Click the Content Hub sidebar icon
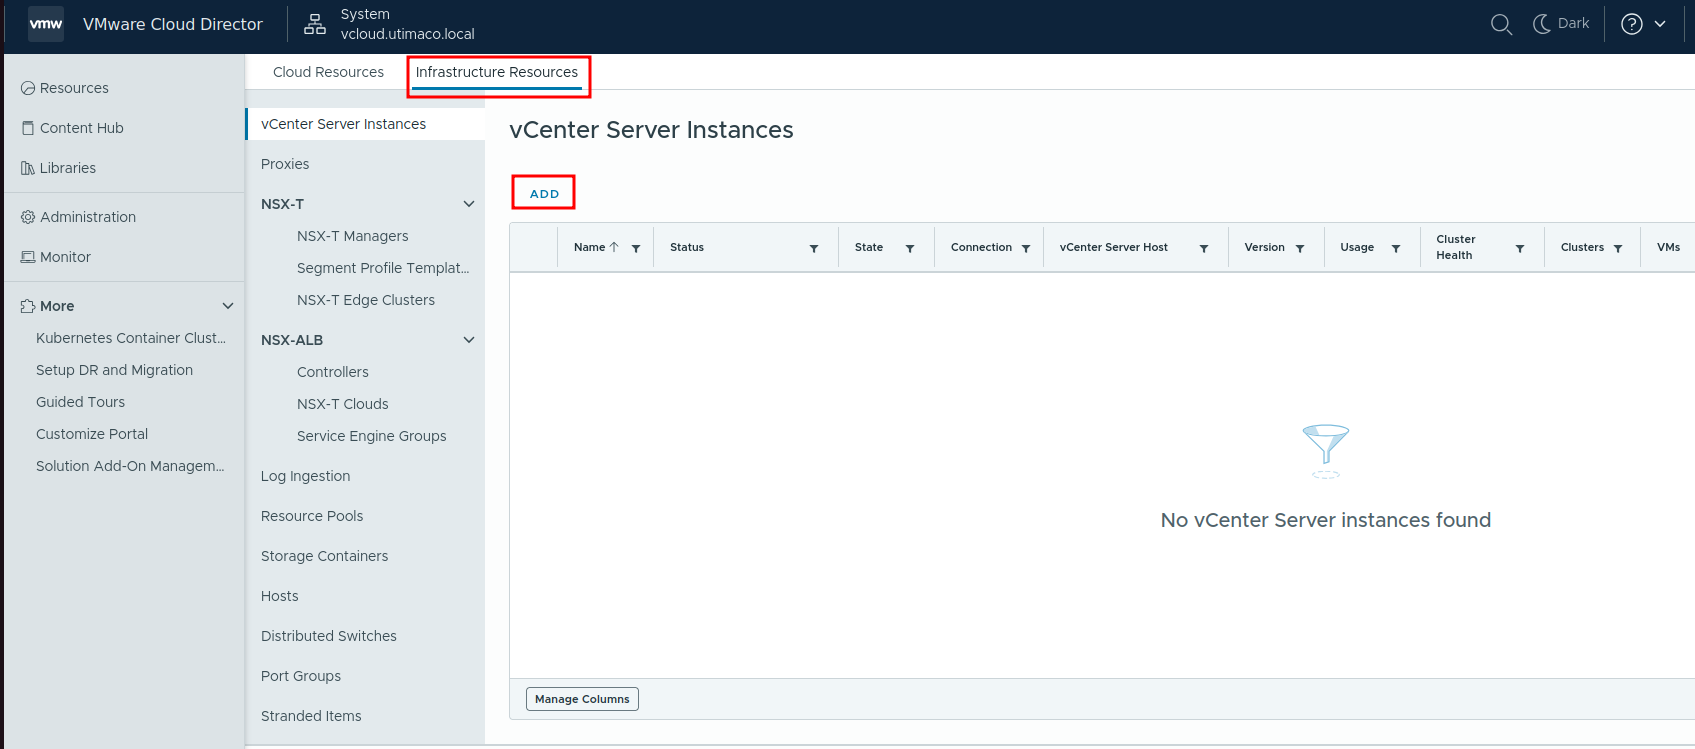This screenshot has height=749, width=1695. 28,128
